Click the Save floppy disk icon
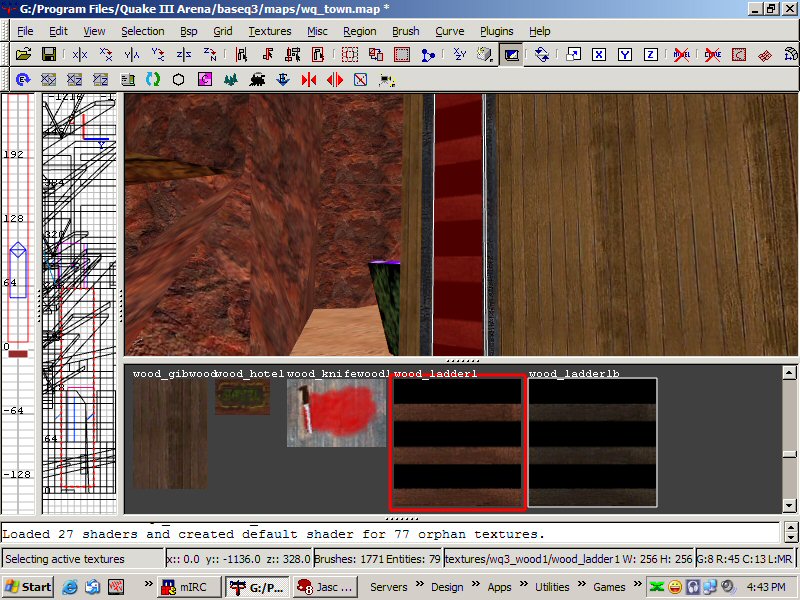800x600 pixels. [x=49, y=54]
